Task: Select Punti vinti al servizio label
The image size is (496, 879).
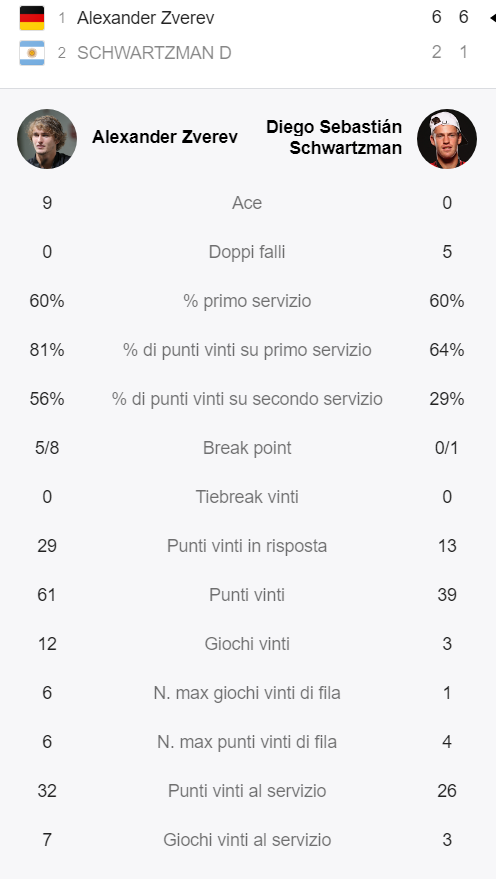Action: coord(247,791)
